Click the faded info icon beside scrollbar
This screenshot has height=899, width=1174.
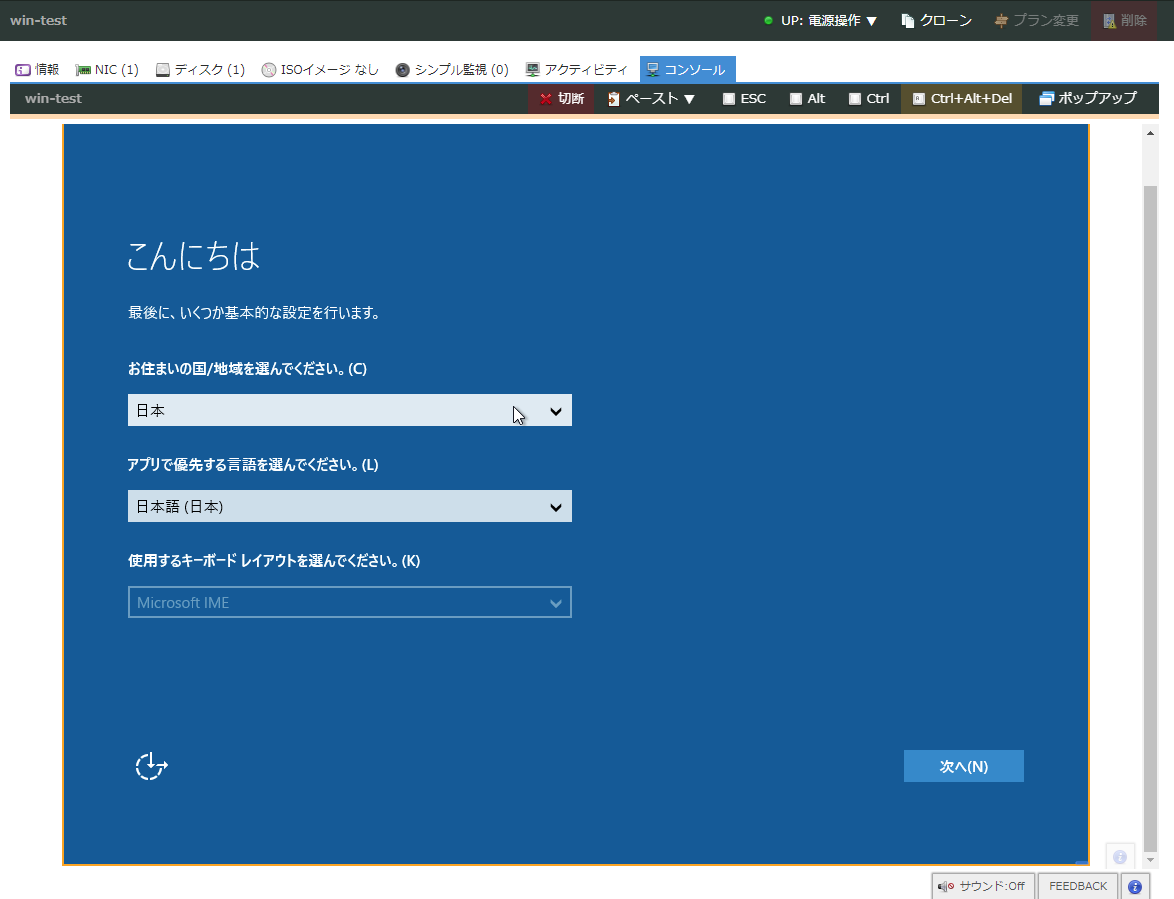(x=1120, y=857)
